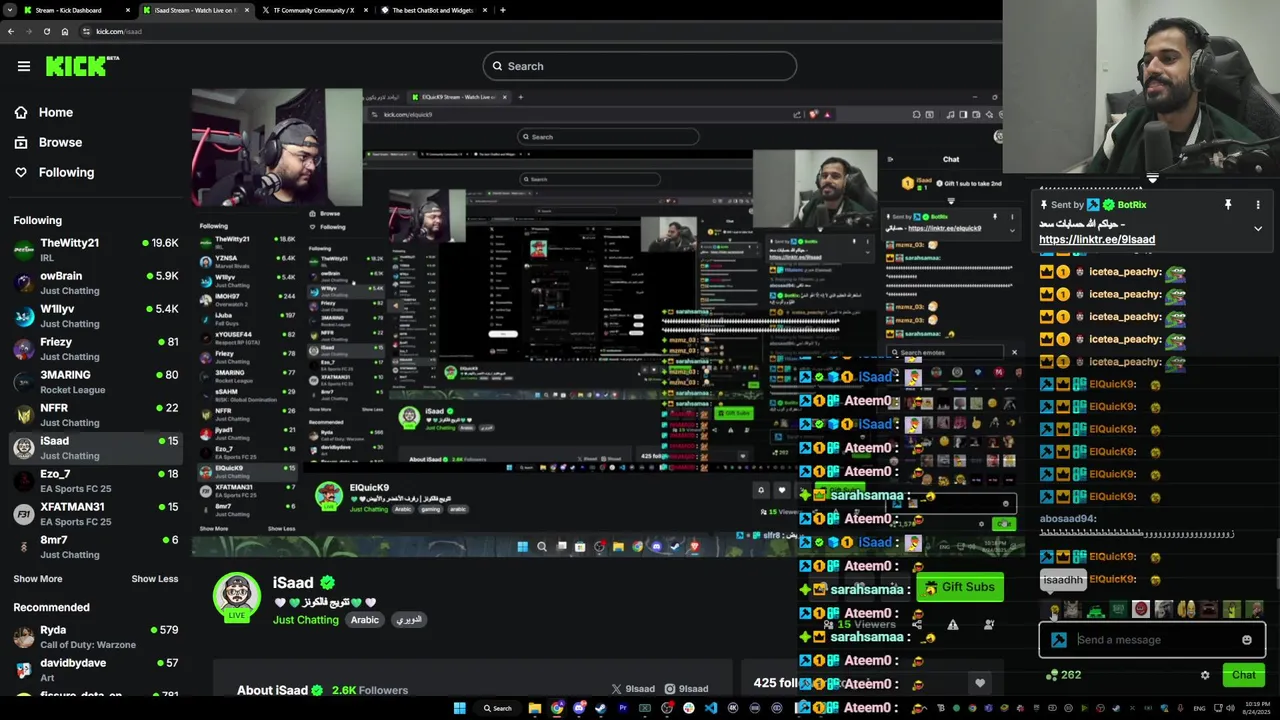Go to Home in the sidebar

[x=56, y=112]
